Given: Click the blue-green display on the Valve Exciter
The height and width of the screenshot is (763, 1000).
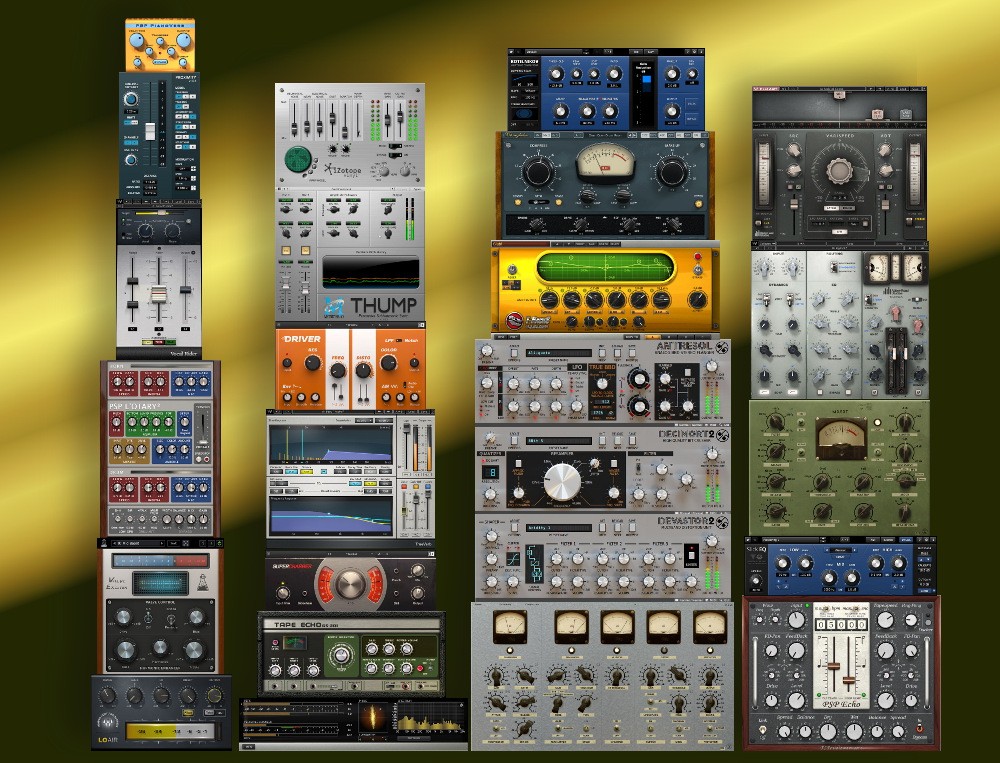Looking at the screenshot, I should [160, 584].
